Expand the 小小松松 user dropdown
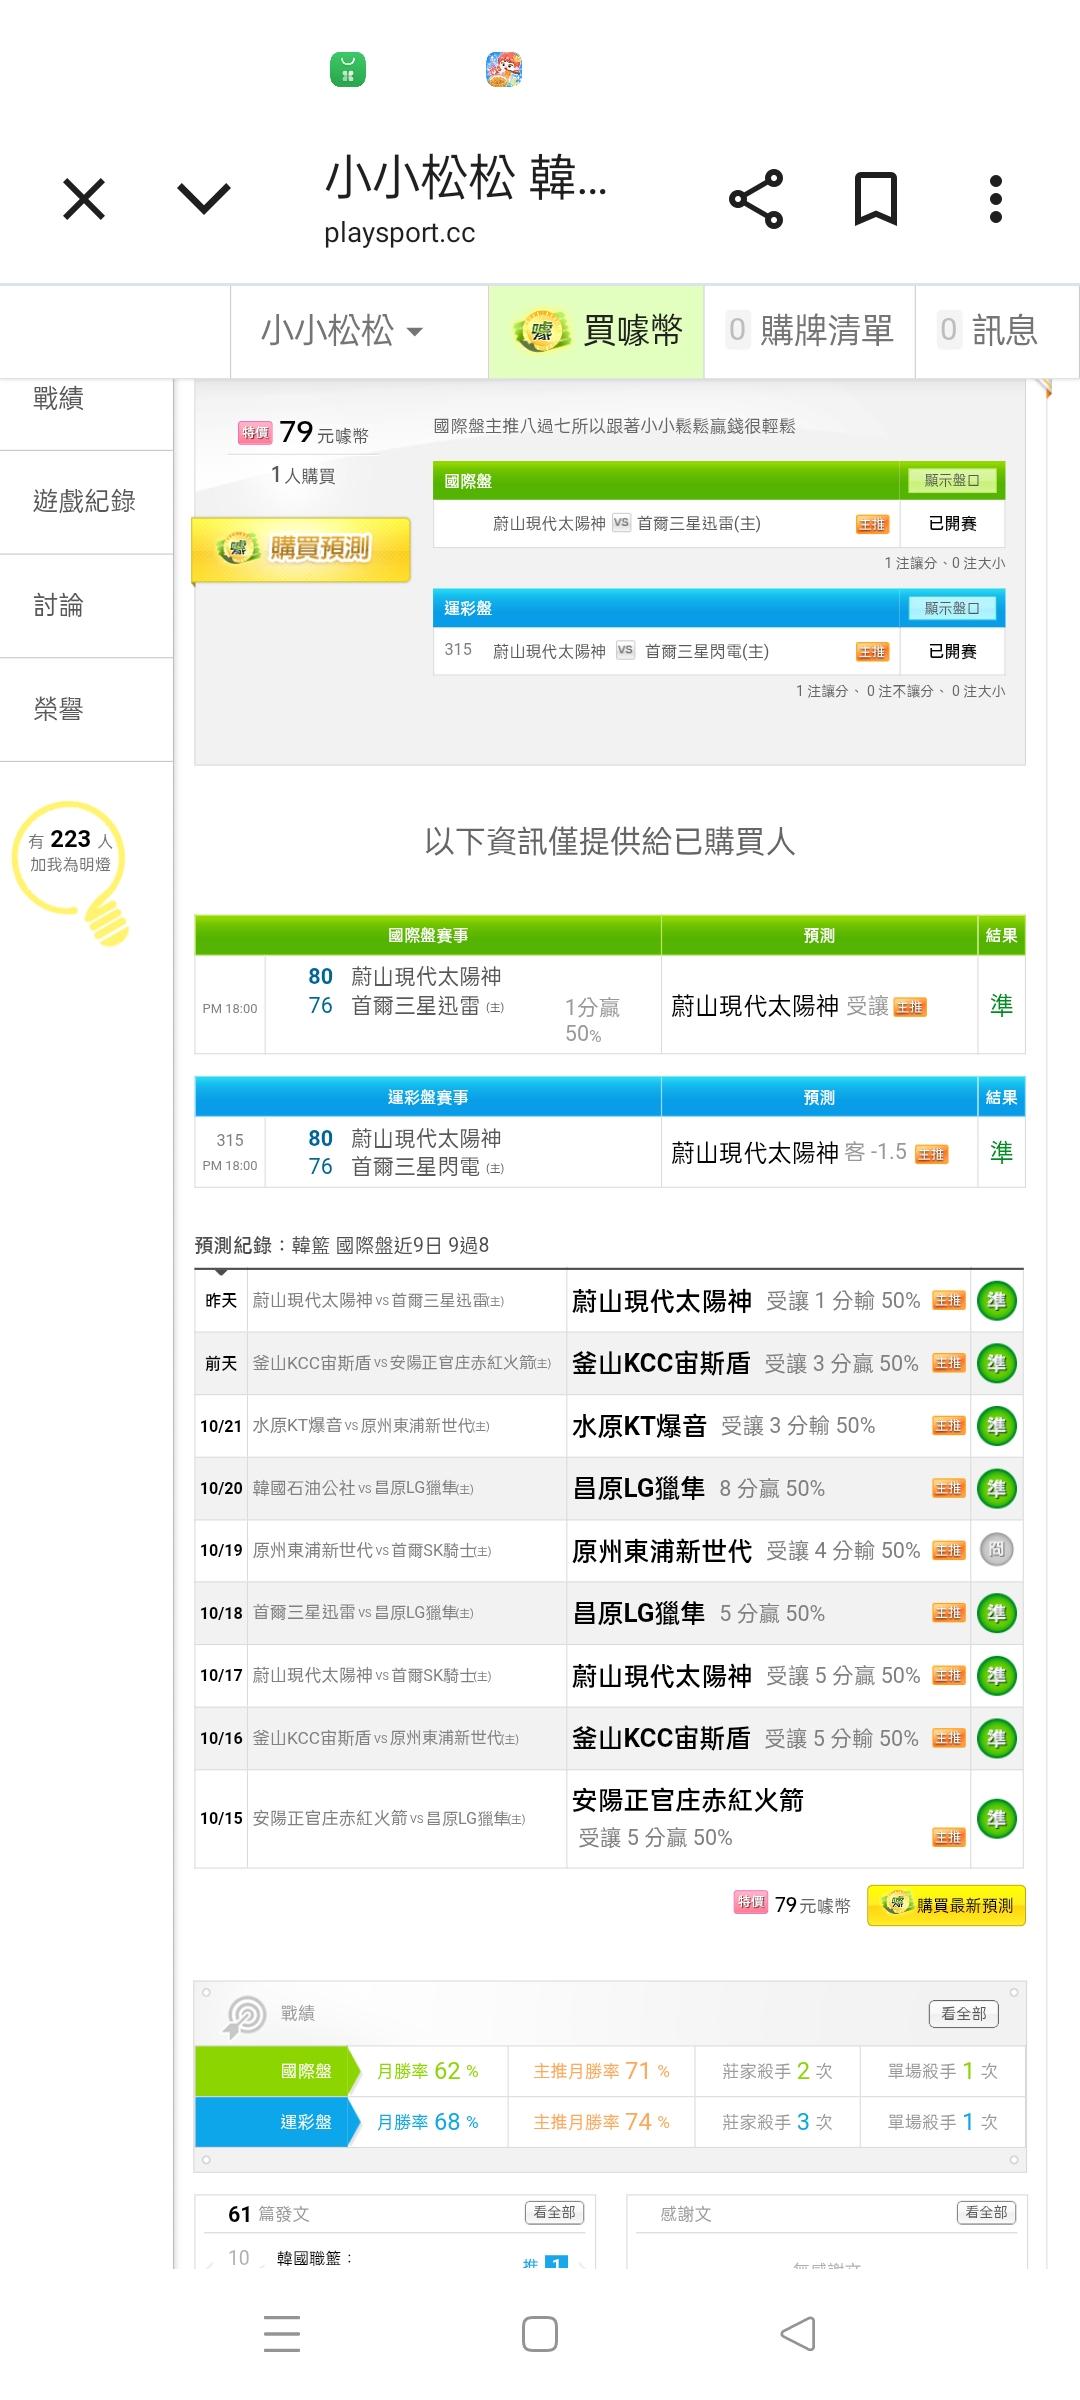Screen dimensions: 1080x2400 coord(341,331)
